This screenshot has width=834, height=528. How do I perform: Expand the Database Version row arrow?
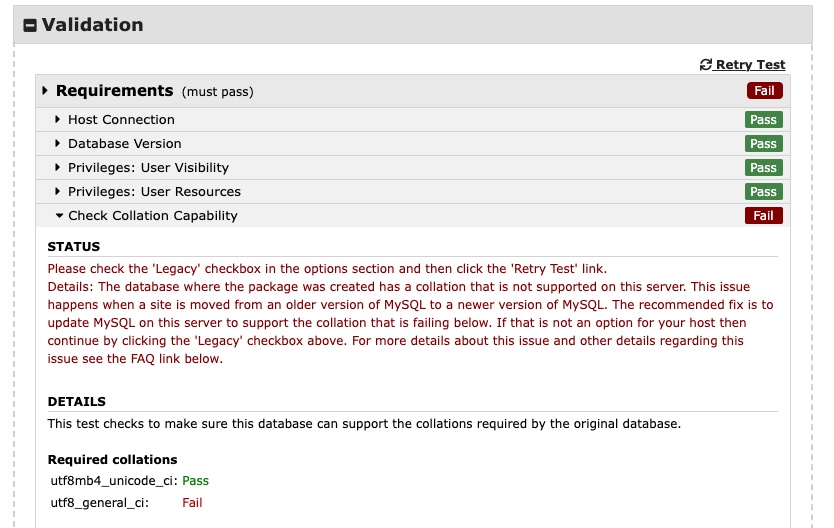click(x=57, y=144)
